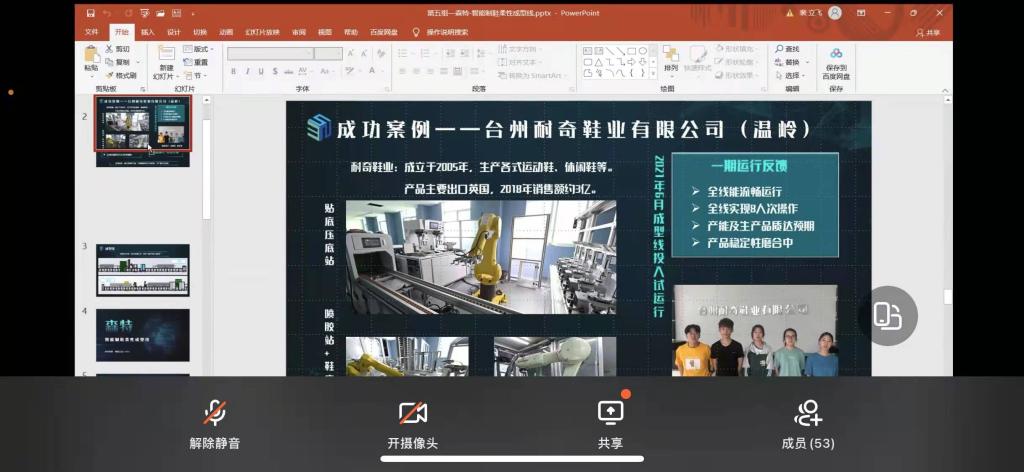Switch to the 幻灯片放映 ribbon tab
This screenshot has width=1024, height=472.
[263, 32]
